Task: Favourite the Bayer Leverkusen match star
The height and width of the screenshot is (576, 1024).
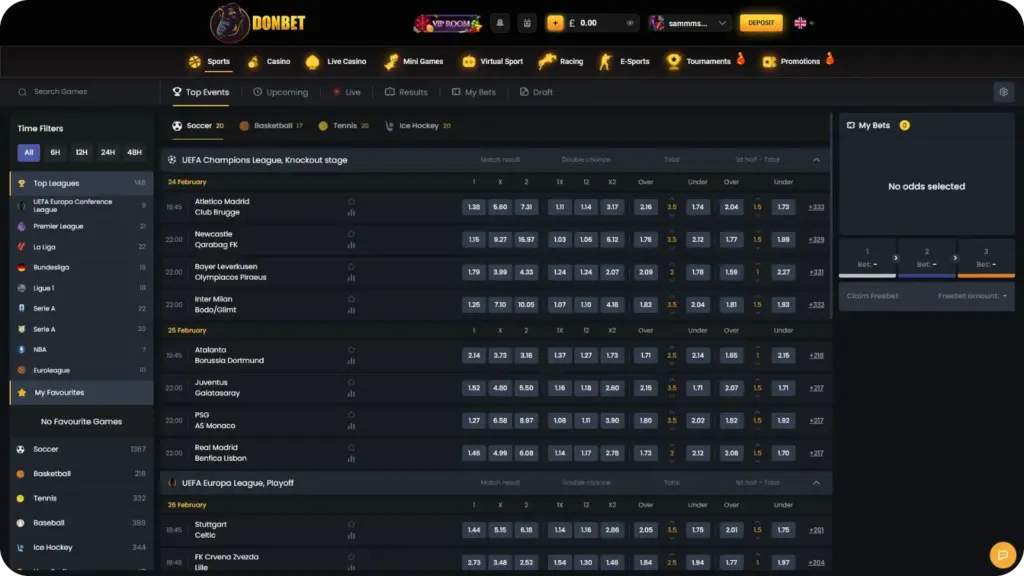Action: coord(351,266)
